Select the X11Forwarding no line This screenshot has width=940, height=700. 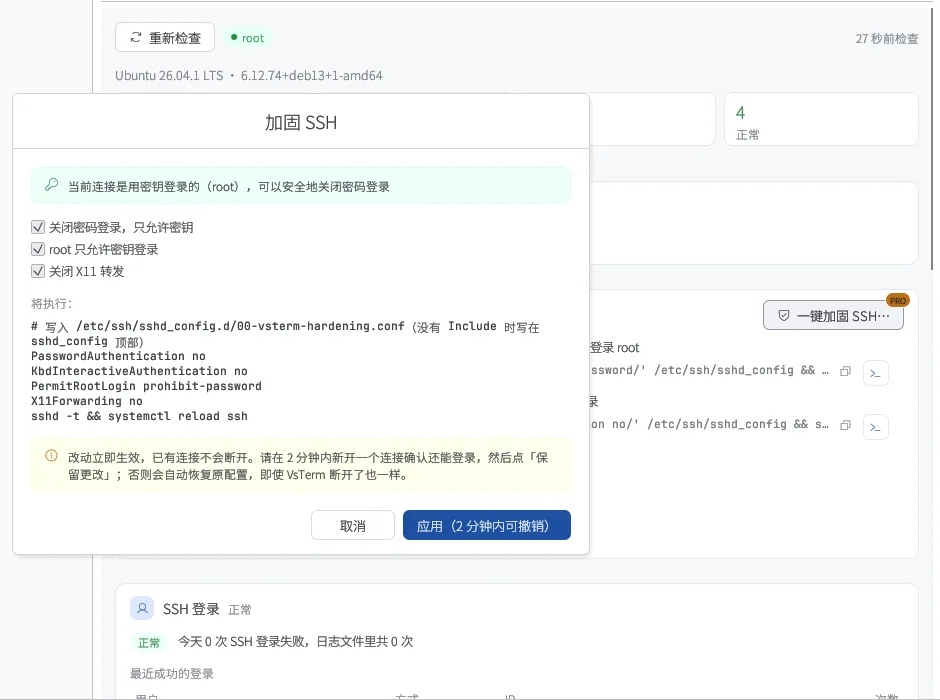87,401
